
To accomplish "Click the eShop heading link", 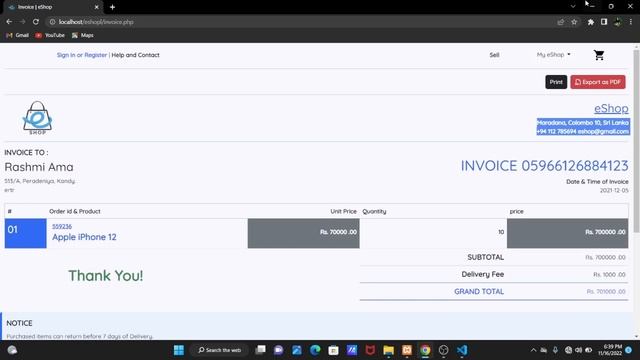I will pyautogui.click(x=611, y=109).
